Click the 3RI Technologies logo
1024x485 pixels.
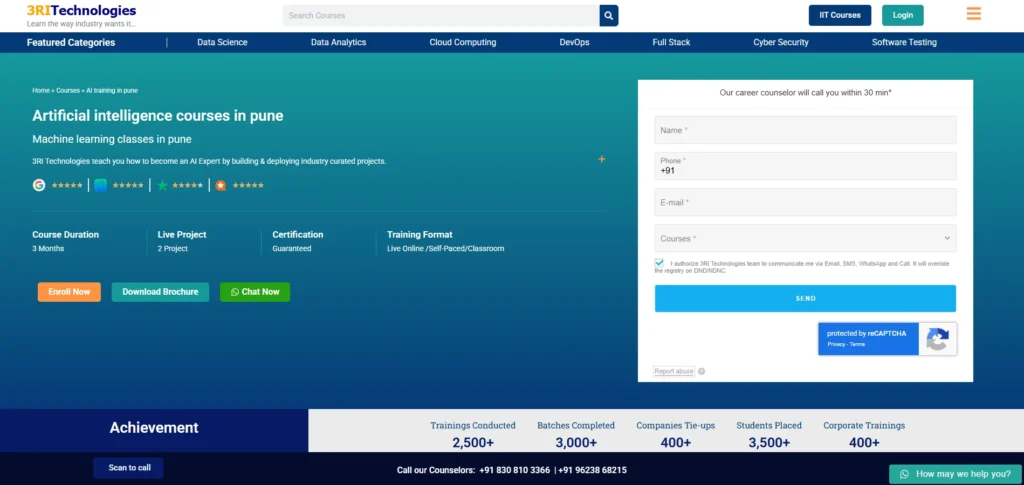81,14
